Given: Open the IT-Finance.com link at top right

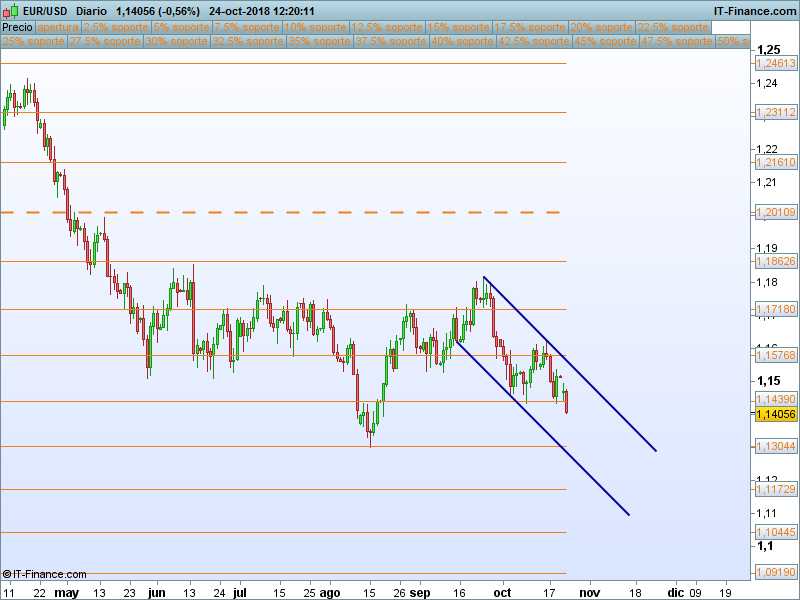Looking at the screenshot, I should tap(755, 11).
